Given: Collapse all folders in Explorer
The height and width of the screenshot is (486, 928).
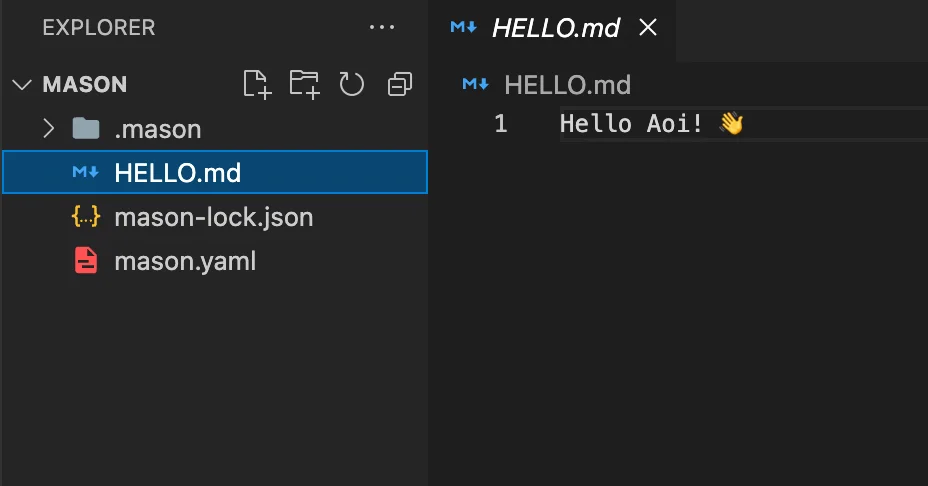Looking at the screenshot, I should (400, 84).
